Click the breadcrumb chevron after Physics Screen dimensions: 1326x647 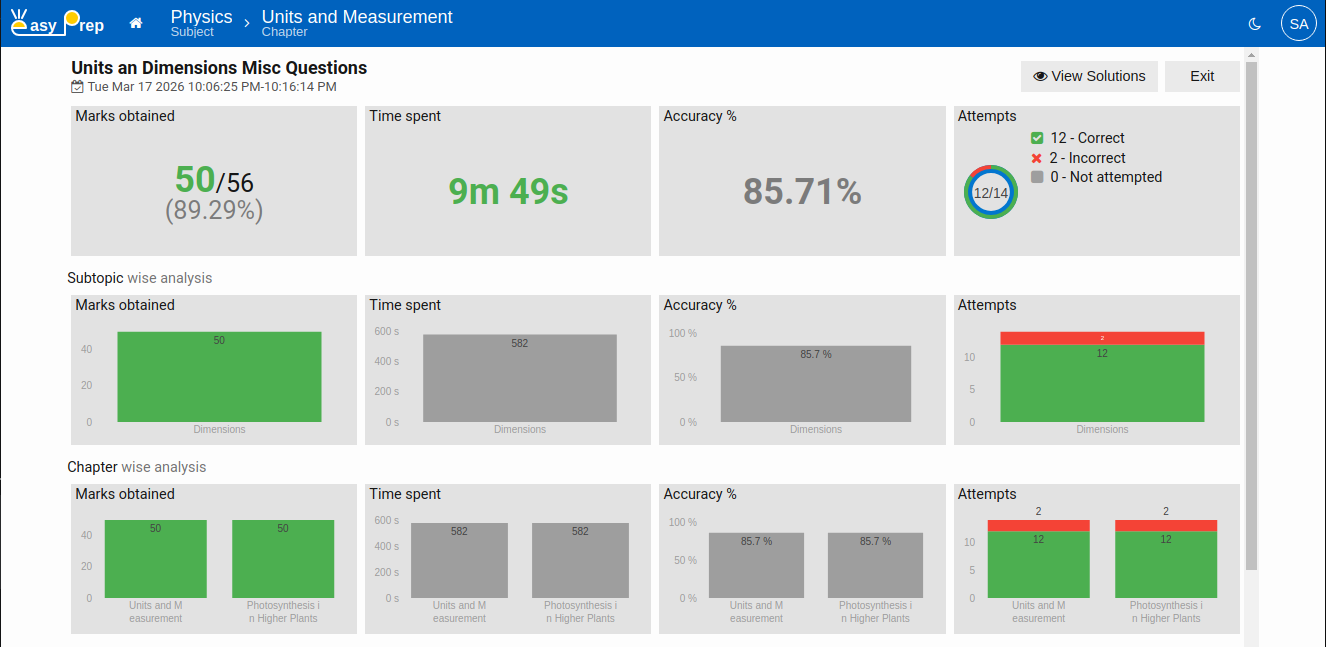[x=247, y=23]
